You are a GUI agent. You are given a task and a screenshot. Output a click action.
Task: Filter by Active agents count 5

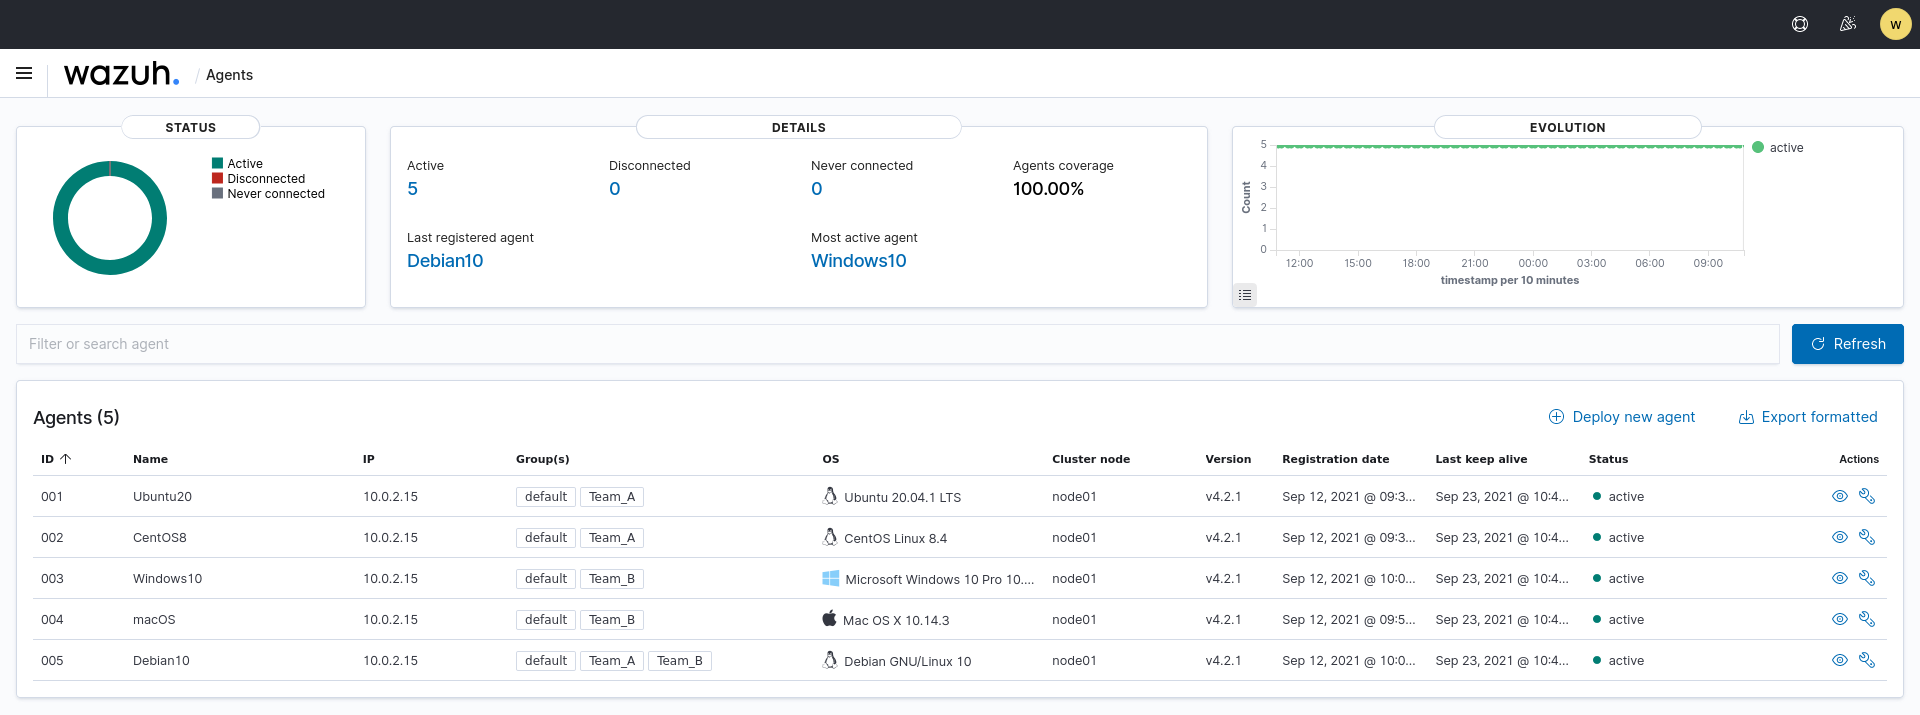click(412, 189)
